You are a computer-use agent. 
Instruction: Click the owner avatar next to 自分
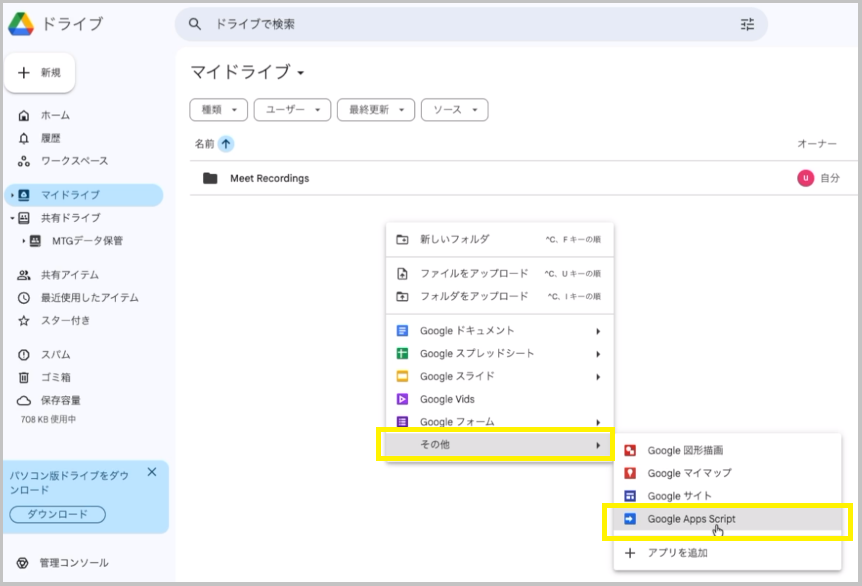click(x=805, y=178)
